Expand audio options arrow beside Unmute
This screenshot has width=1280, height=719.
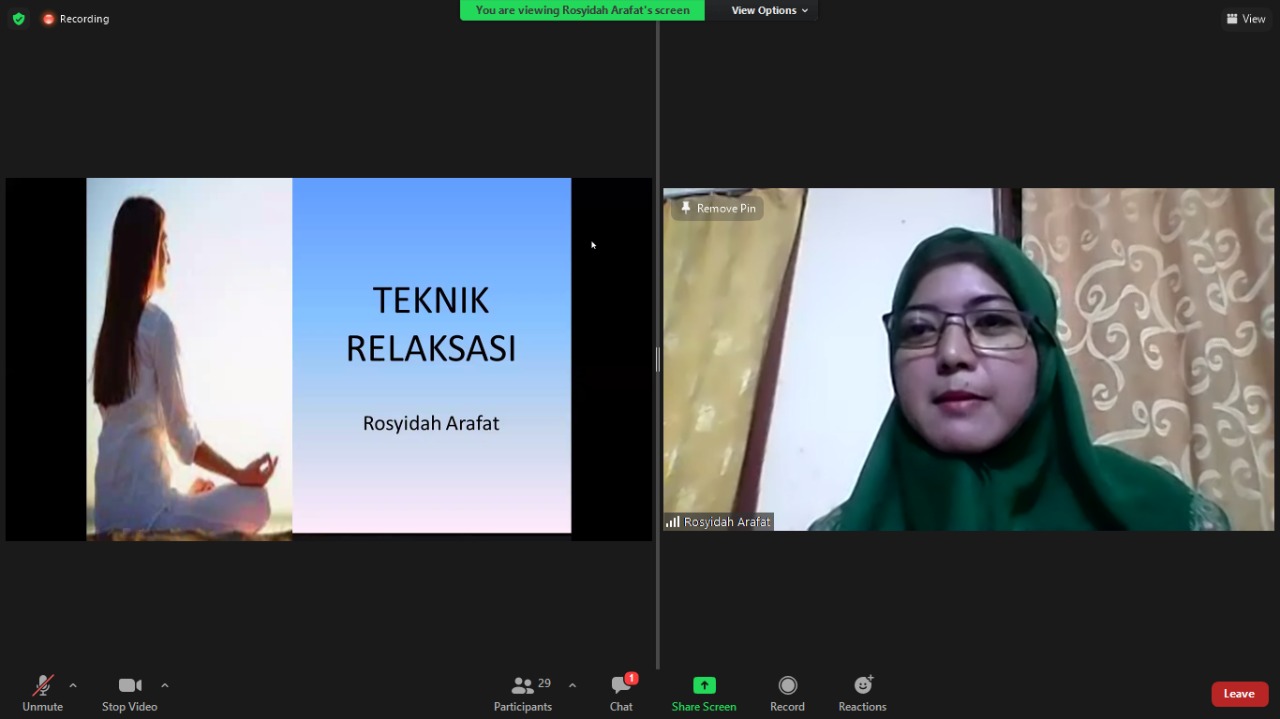(x=73, y=685)
